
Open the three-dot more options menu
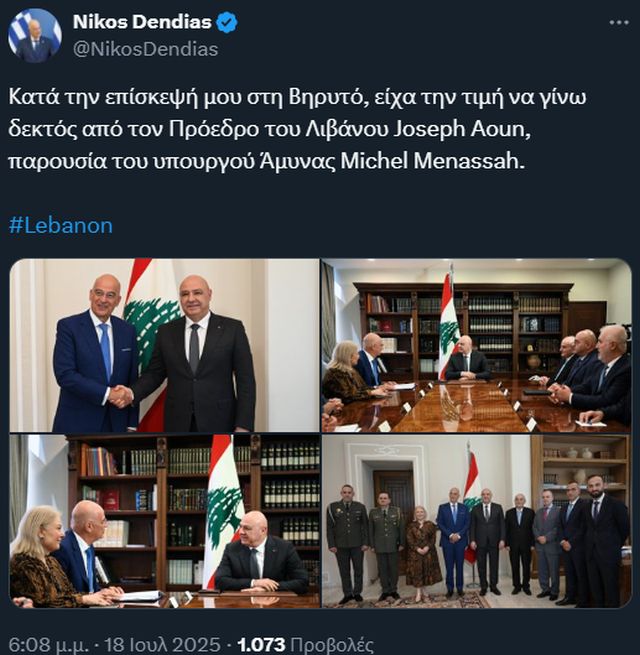coord(619,23)
